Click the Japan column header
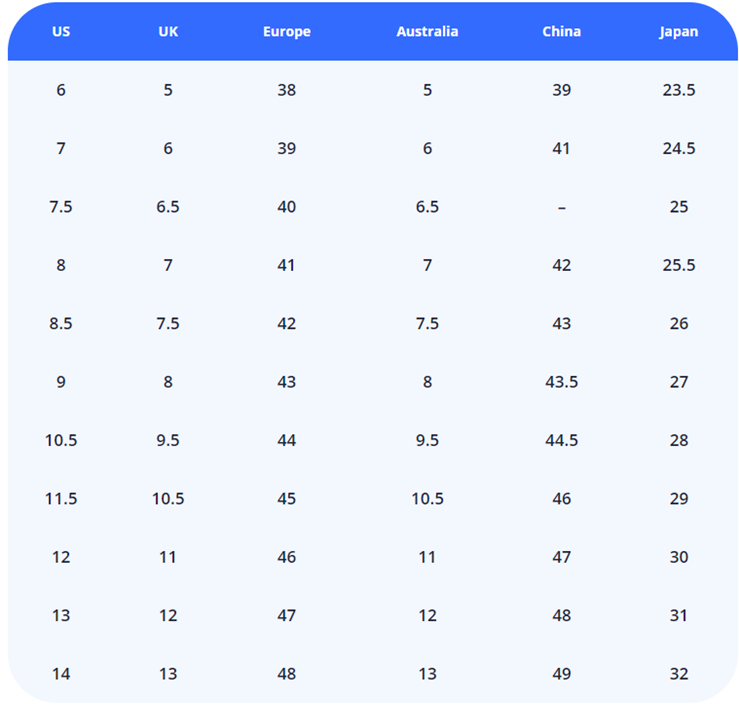739x707 pixels. click(679, 31)
